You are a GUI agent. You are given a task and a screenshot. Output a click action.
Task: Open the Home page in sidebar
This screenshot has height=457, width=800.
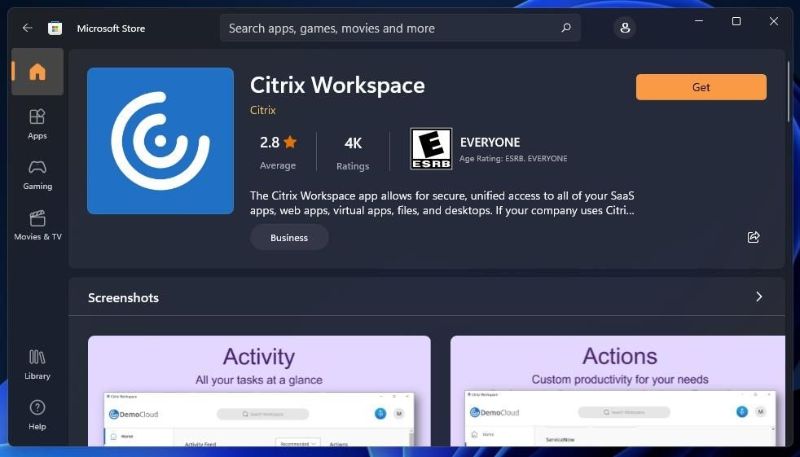click(x=37, y=72)
